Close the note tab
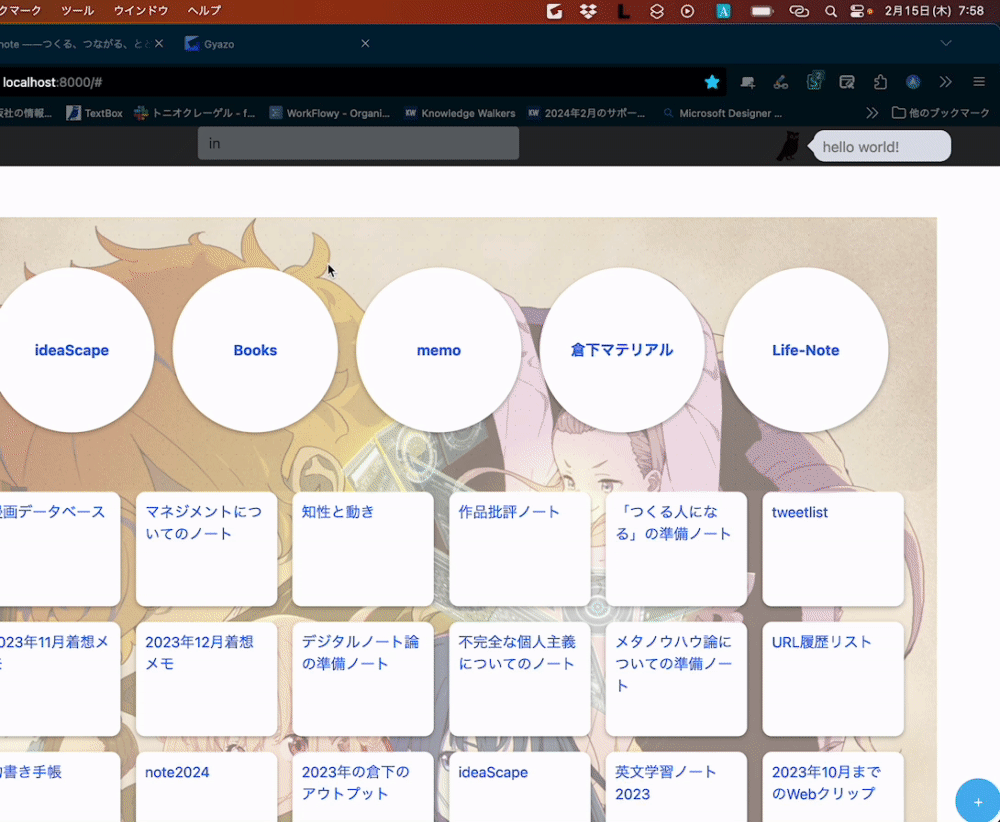 click(159, 43)
